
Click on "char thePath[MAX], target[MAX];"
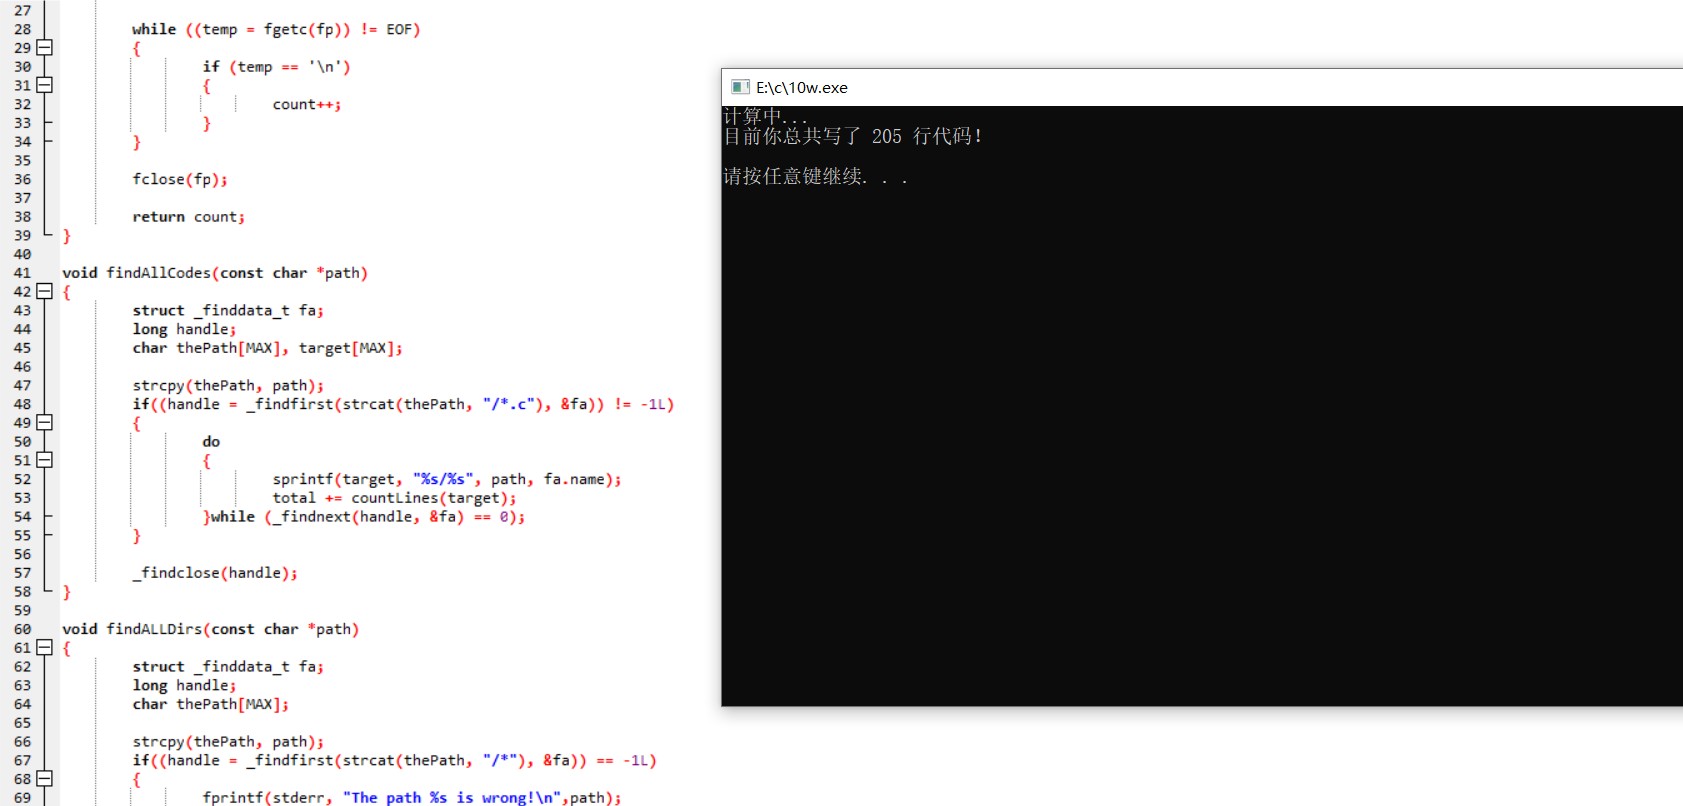click(267, 348)
